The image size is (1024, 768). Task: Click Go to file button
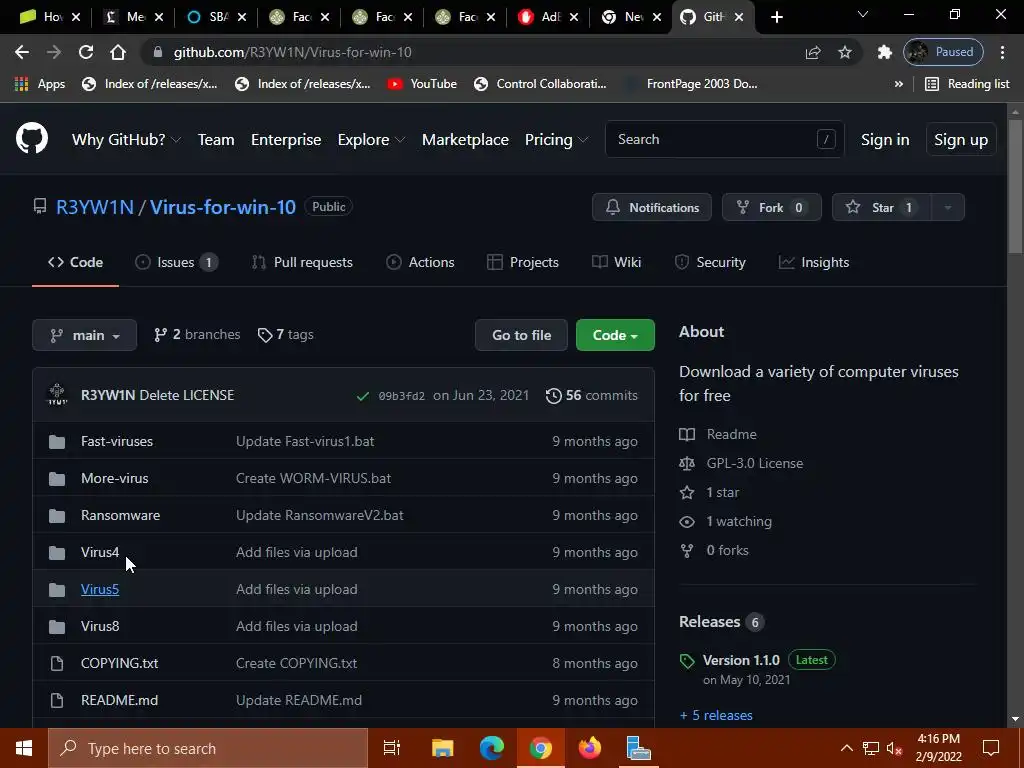click(x=521, y=335)
